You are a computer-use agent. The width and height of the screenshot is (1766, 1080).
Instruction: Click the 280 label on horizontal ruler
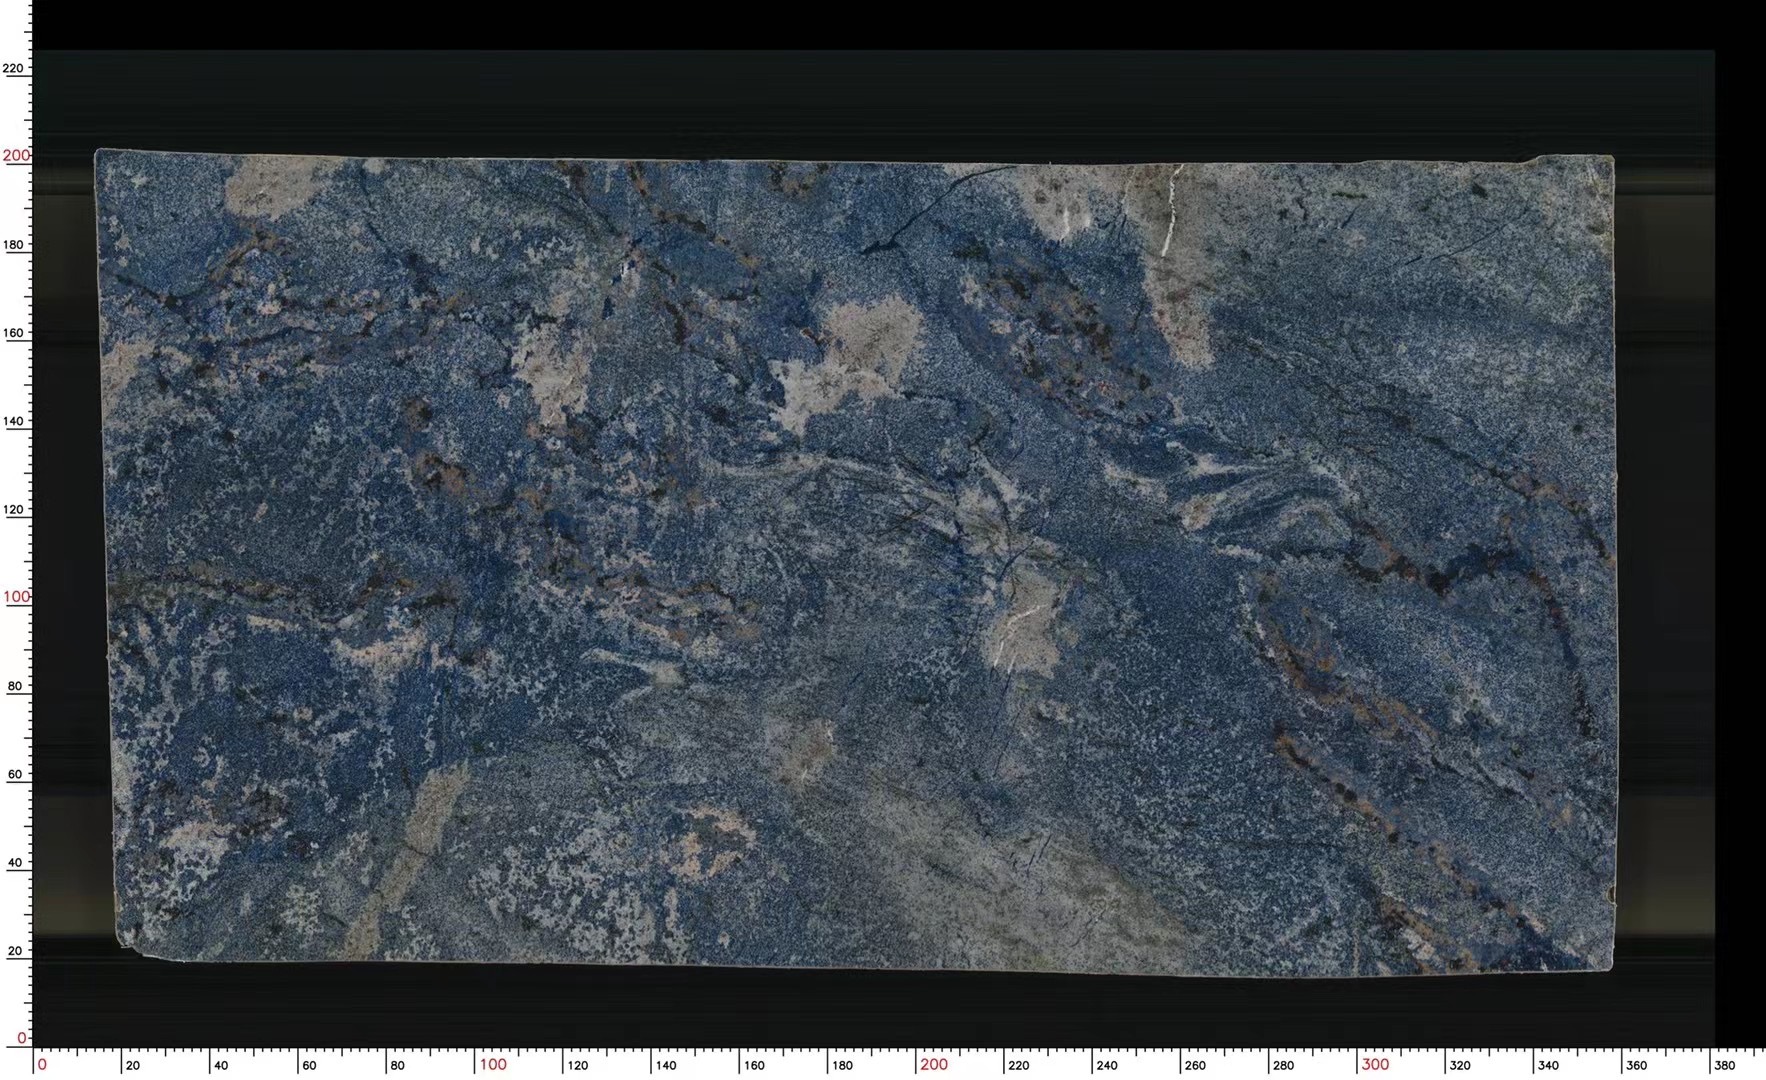pos(1283,1066)
